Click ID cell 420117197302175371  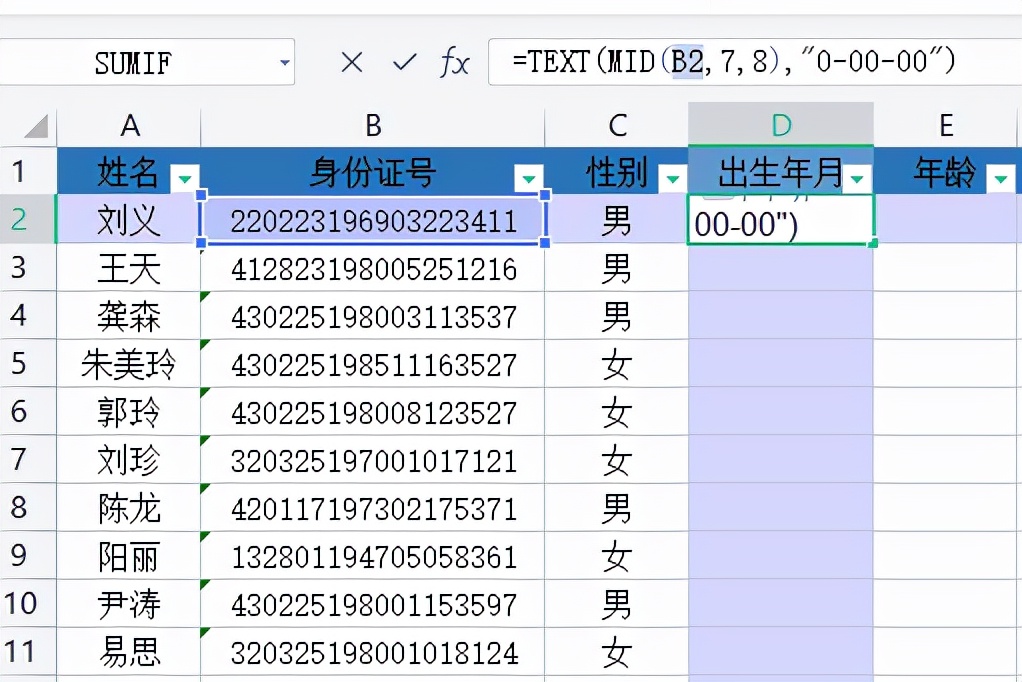click(373, 507)
